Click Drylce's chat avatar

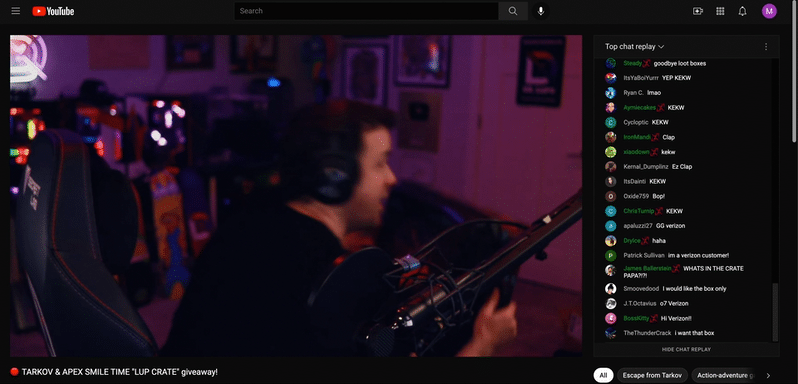pyautogui.click(x=611, y=241)
